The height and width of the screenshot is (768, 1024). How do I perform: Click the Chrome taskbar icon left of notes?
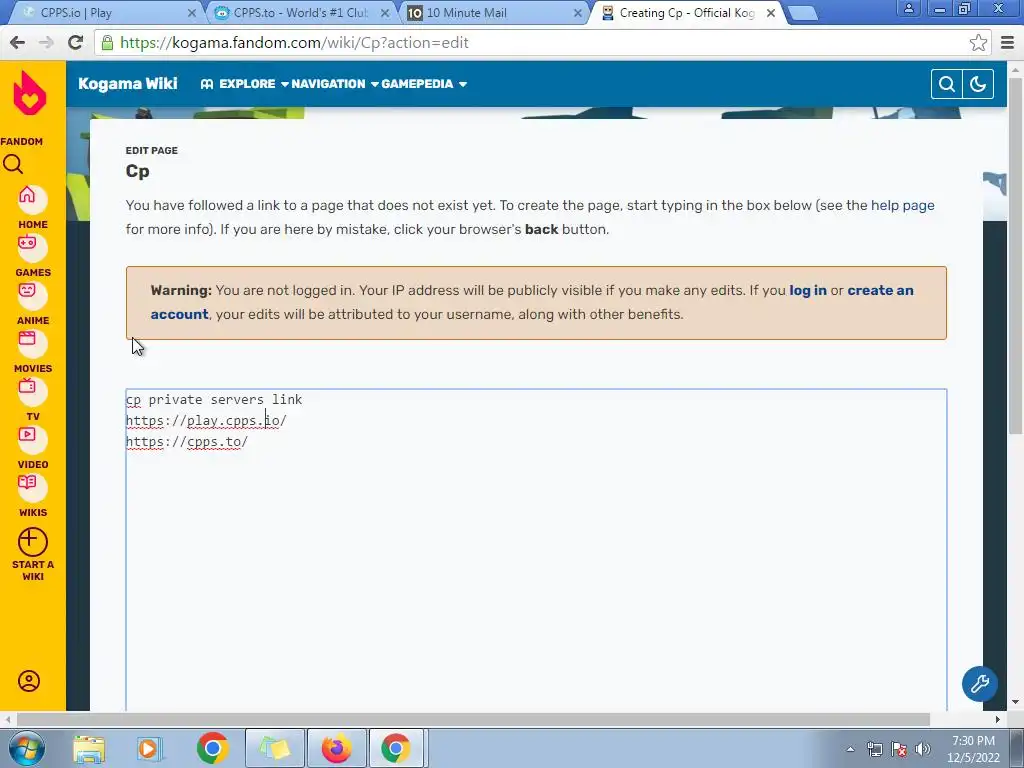pyautogui.click(x=212, y=748)
